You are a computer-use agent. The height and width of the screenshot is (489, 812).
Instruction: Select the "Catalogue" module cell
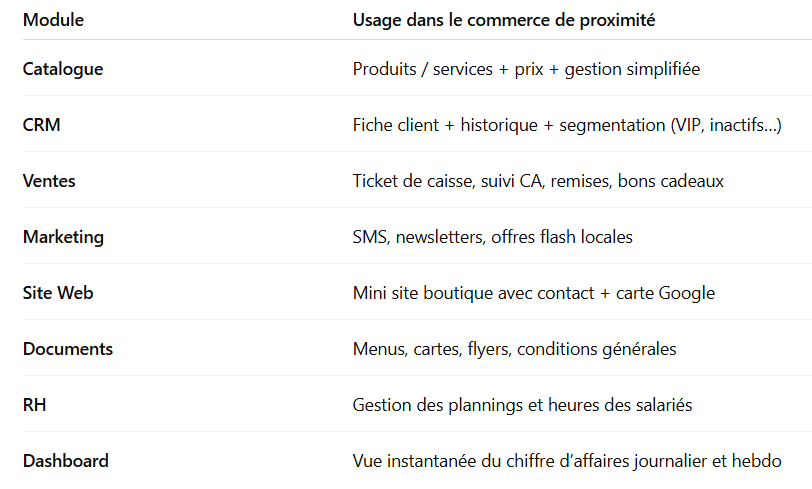(x=63, y=69)
